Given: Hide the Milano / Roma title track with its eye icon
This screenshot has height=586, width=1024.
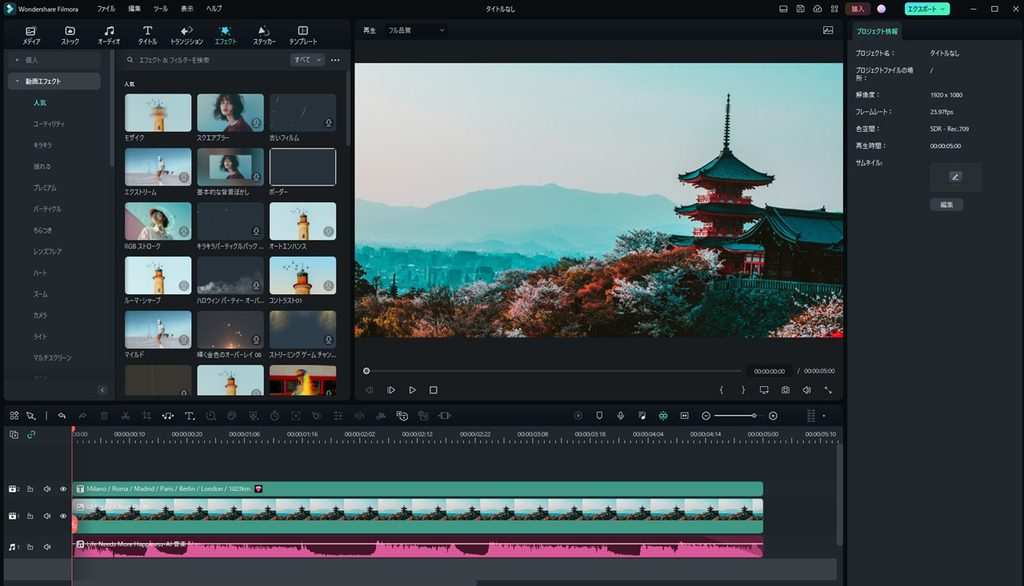Looking at the screenshot, I should pos(63,489).
